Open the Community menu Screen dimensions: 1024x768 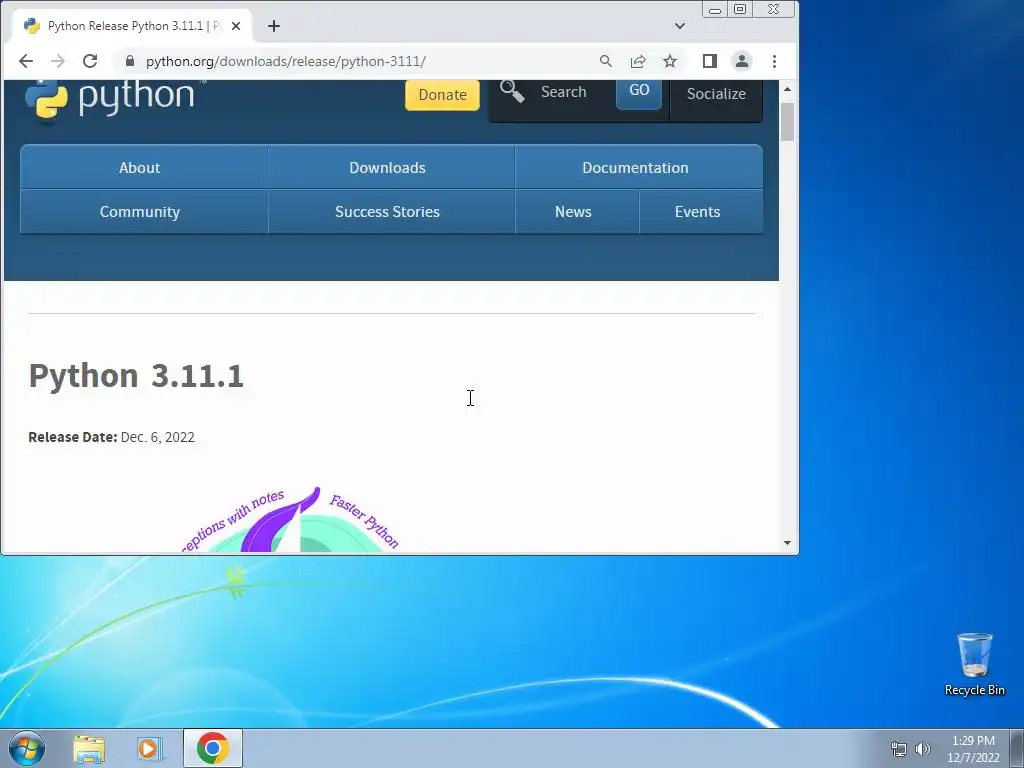point(140,212)
